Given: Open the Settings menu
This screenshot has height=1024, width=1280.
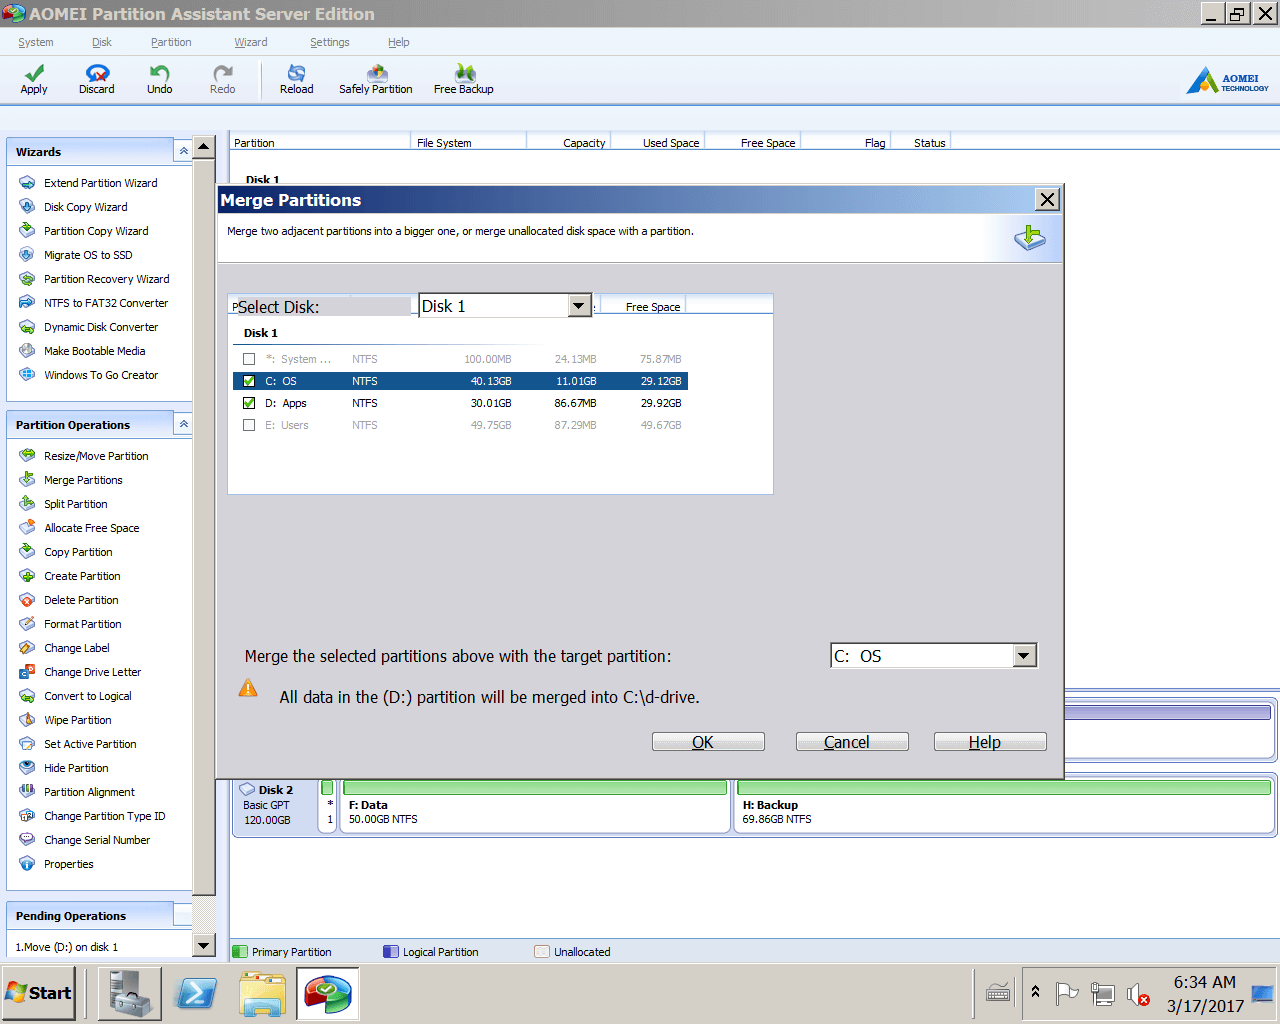Looking at the screenshot, I should click(x=329, y=42).
